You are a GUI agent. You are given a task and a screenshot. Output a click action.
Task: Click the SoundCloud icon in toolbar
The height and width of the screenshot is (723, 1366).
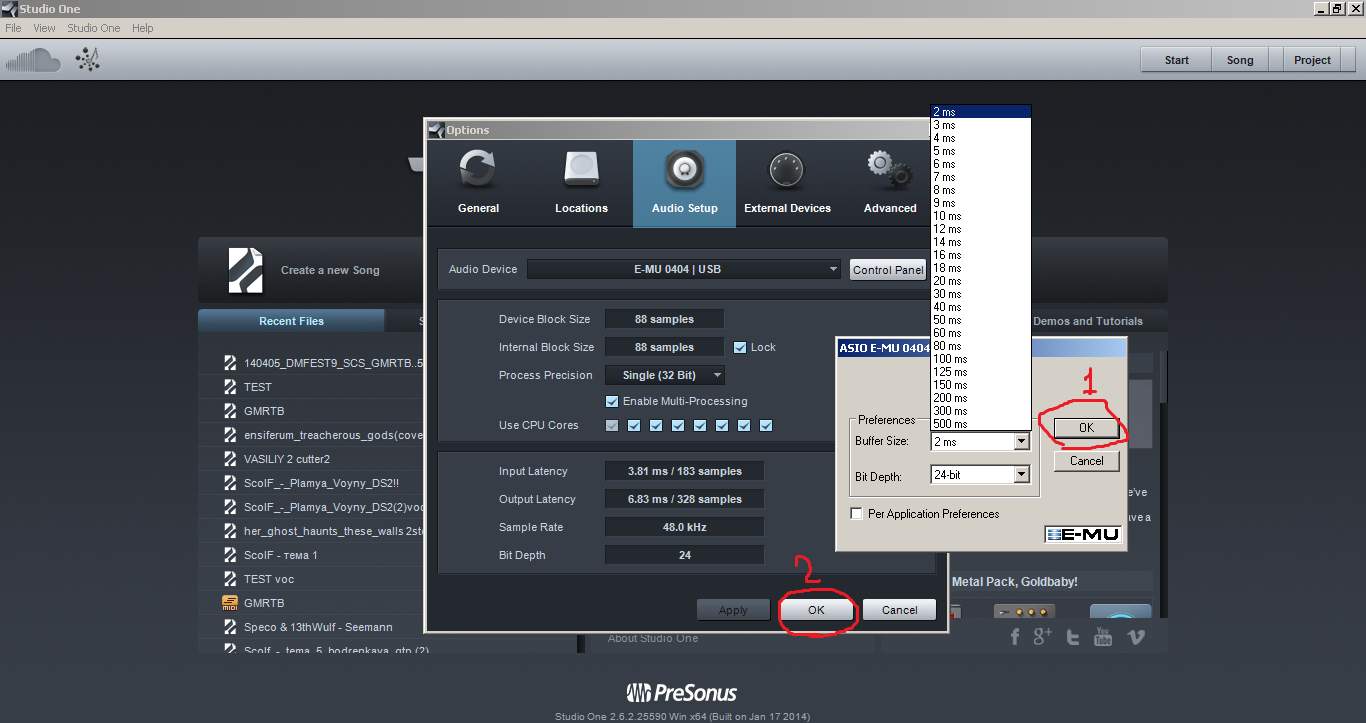pos(33,61)
